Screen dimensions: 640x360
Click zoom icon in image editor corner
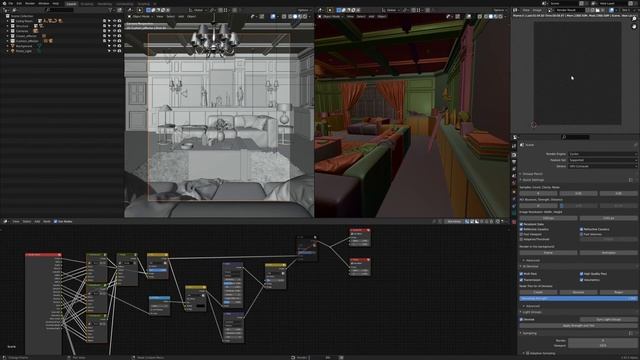(x=634, y=19)
